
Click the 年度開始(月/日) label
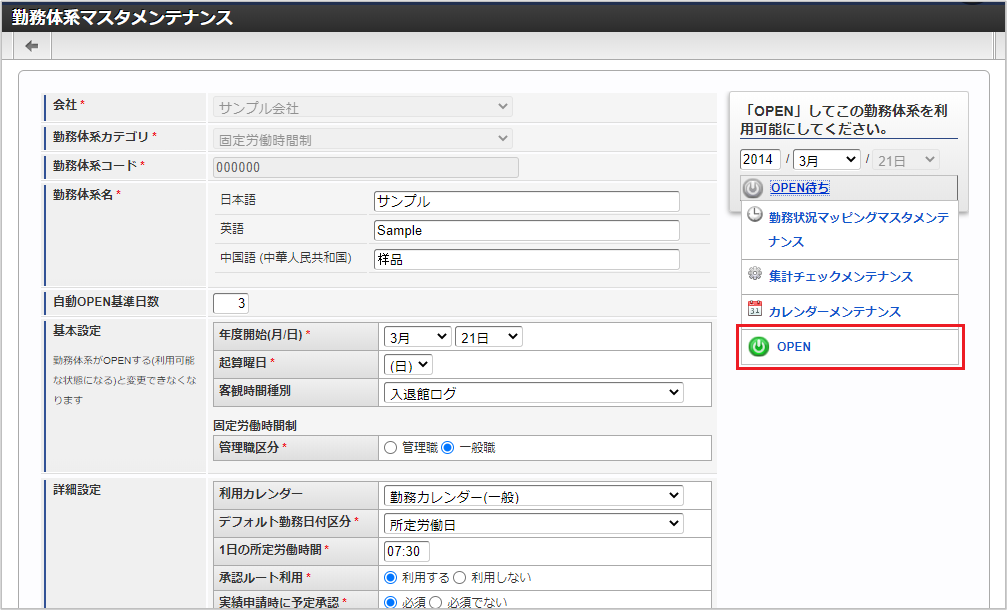[x=261, y=335]
